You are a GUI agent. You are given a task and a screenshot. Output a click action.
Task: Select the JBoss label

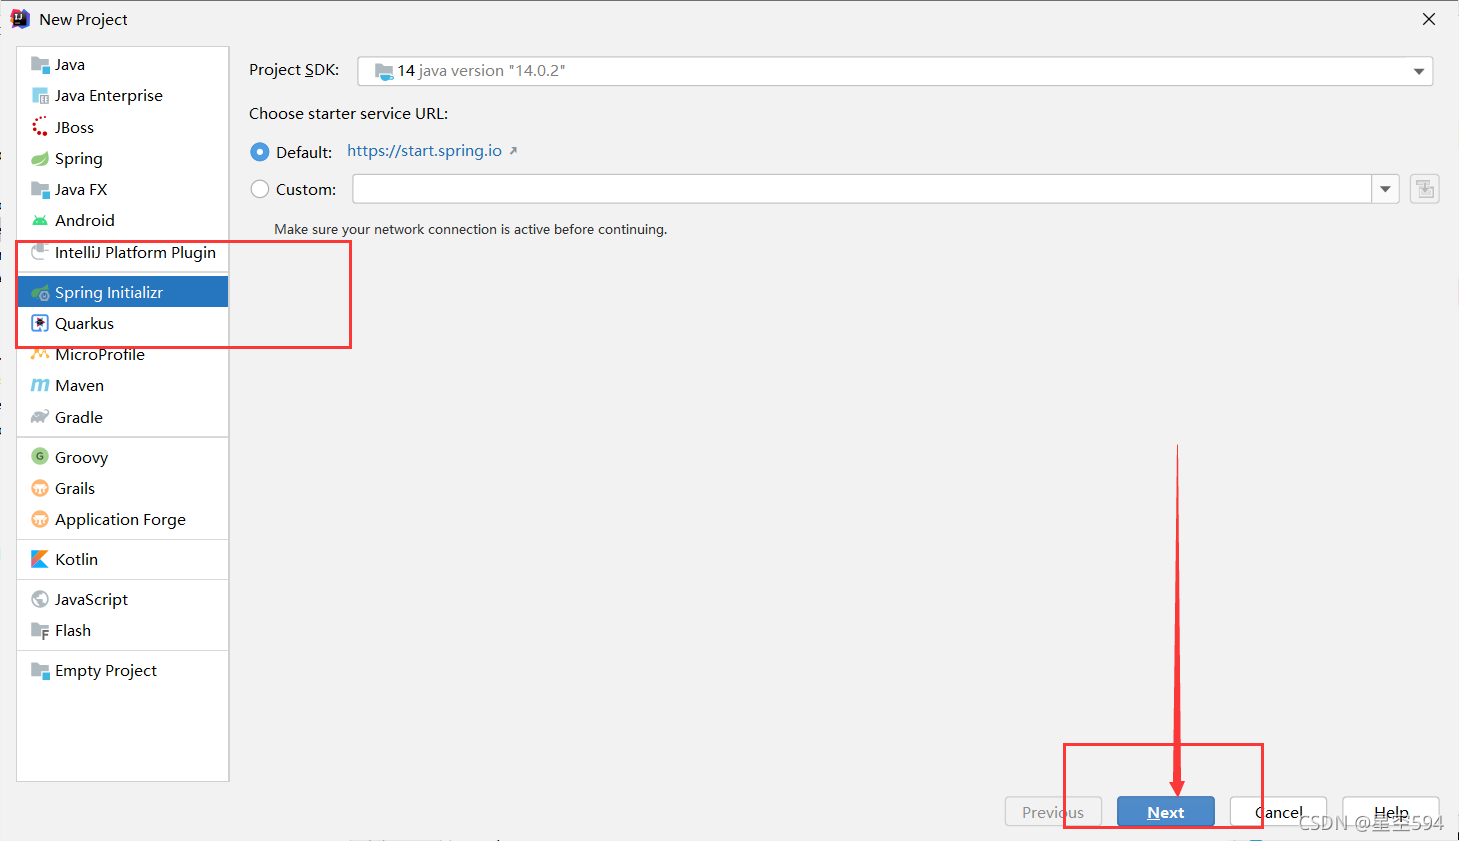click(x=75, y=128)
